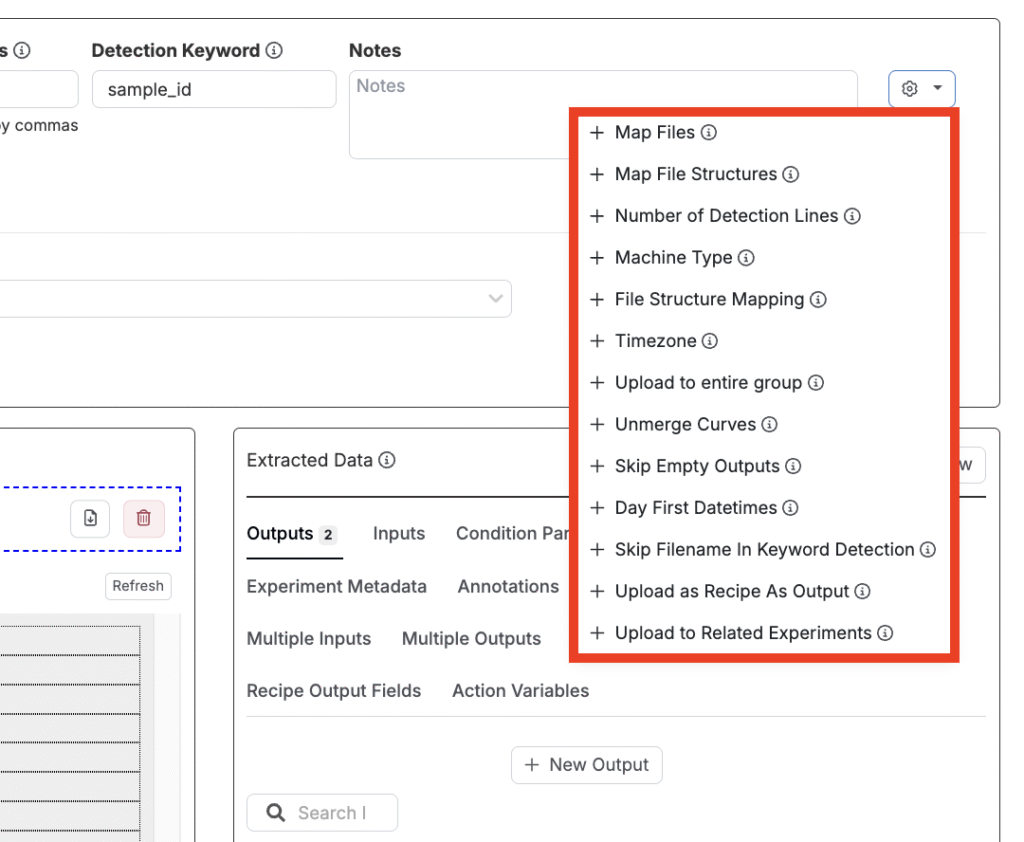The height and width of the screenshot is (842, 1024).
Task: Click info icon next to Machine Type
Action: click(746, 258)
